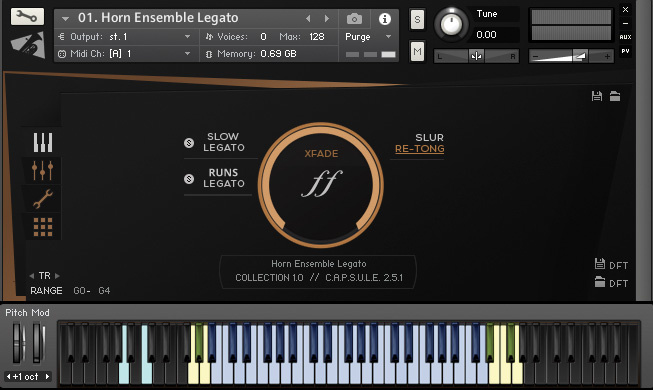Click the TR right arrow
Screen dimensions: 653x390
(x=57, y=276)
